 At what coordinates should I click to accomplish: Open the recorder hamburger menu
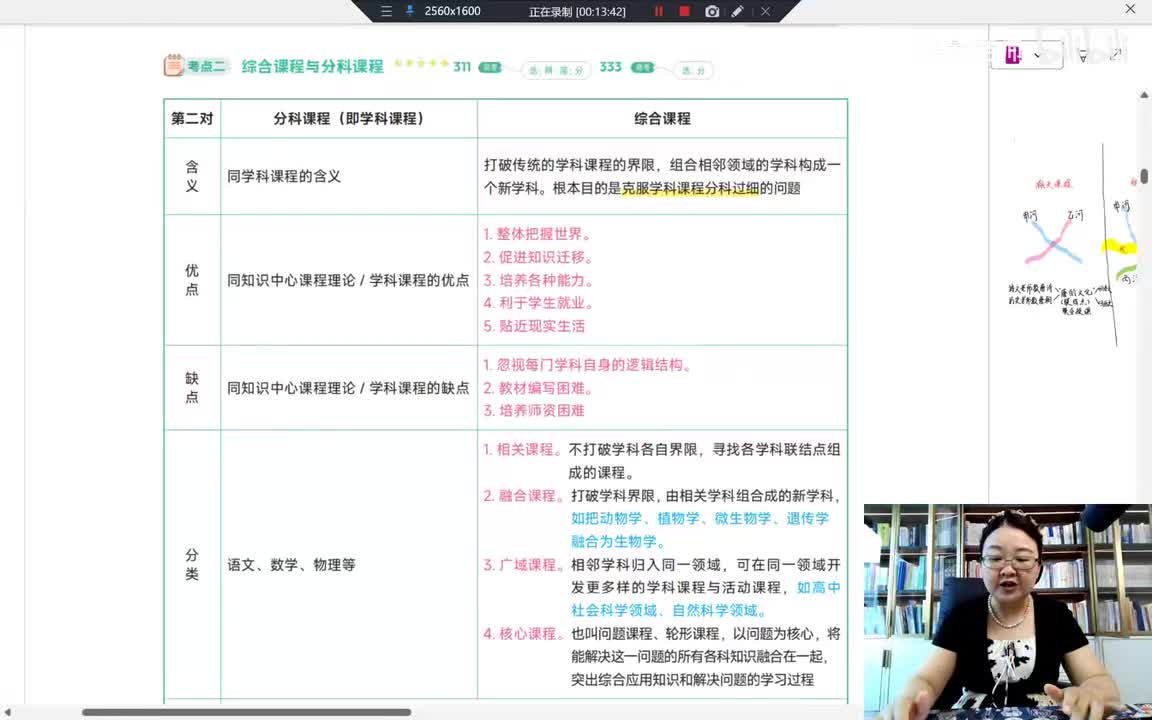pos(386,11)
